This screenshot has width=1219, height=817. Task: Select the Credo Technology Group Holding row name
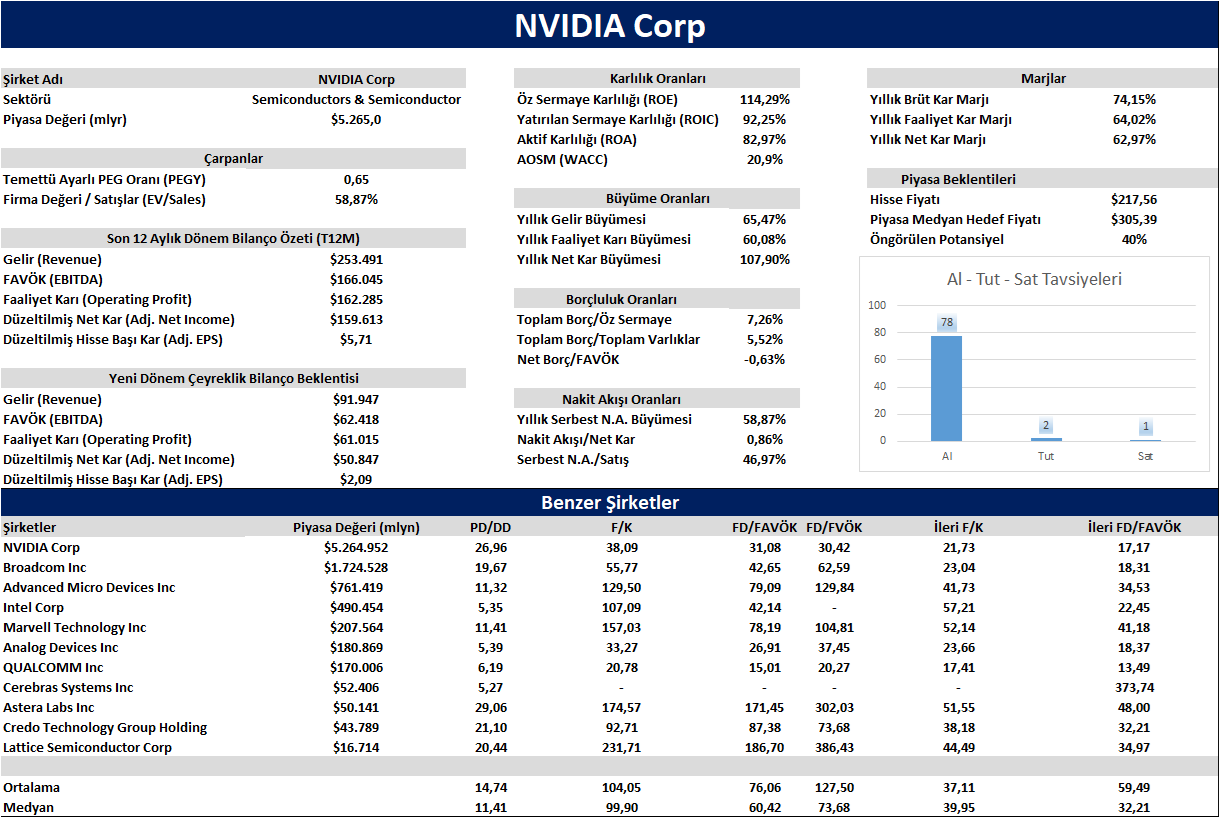pos(105,727)
